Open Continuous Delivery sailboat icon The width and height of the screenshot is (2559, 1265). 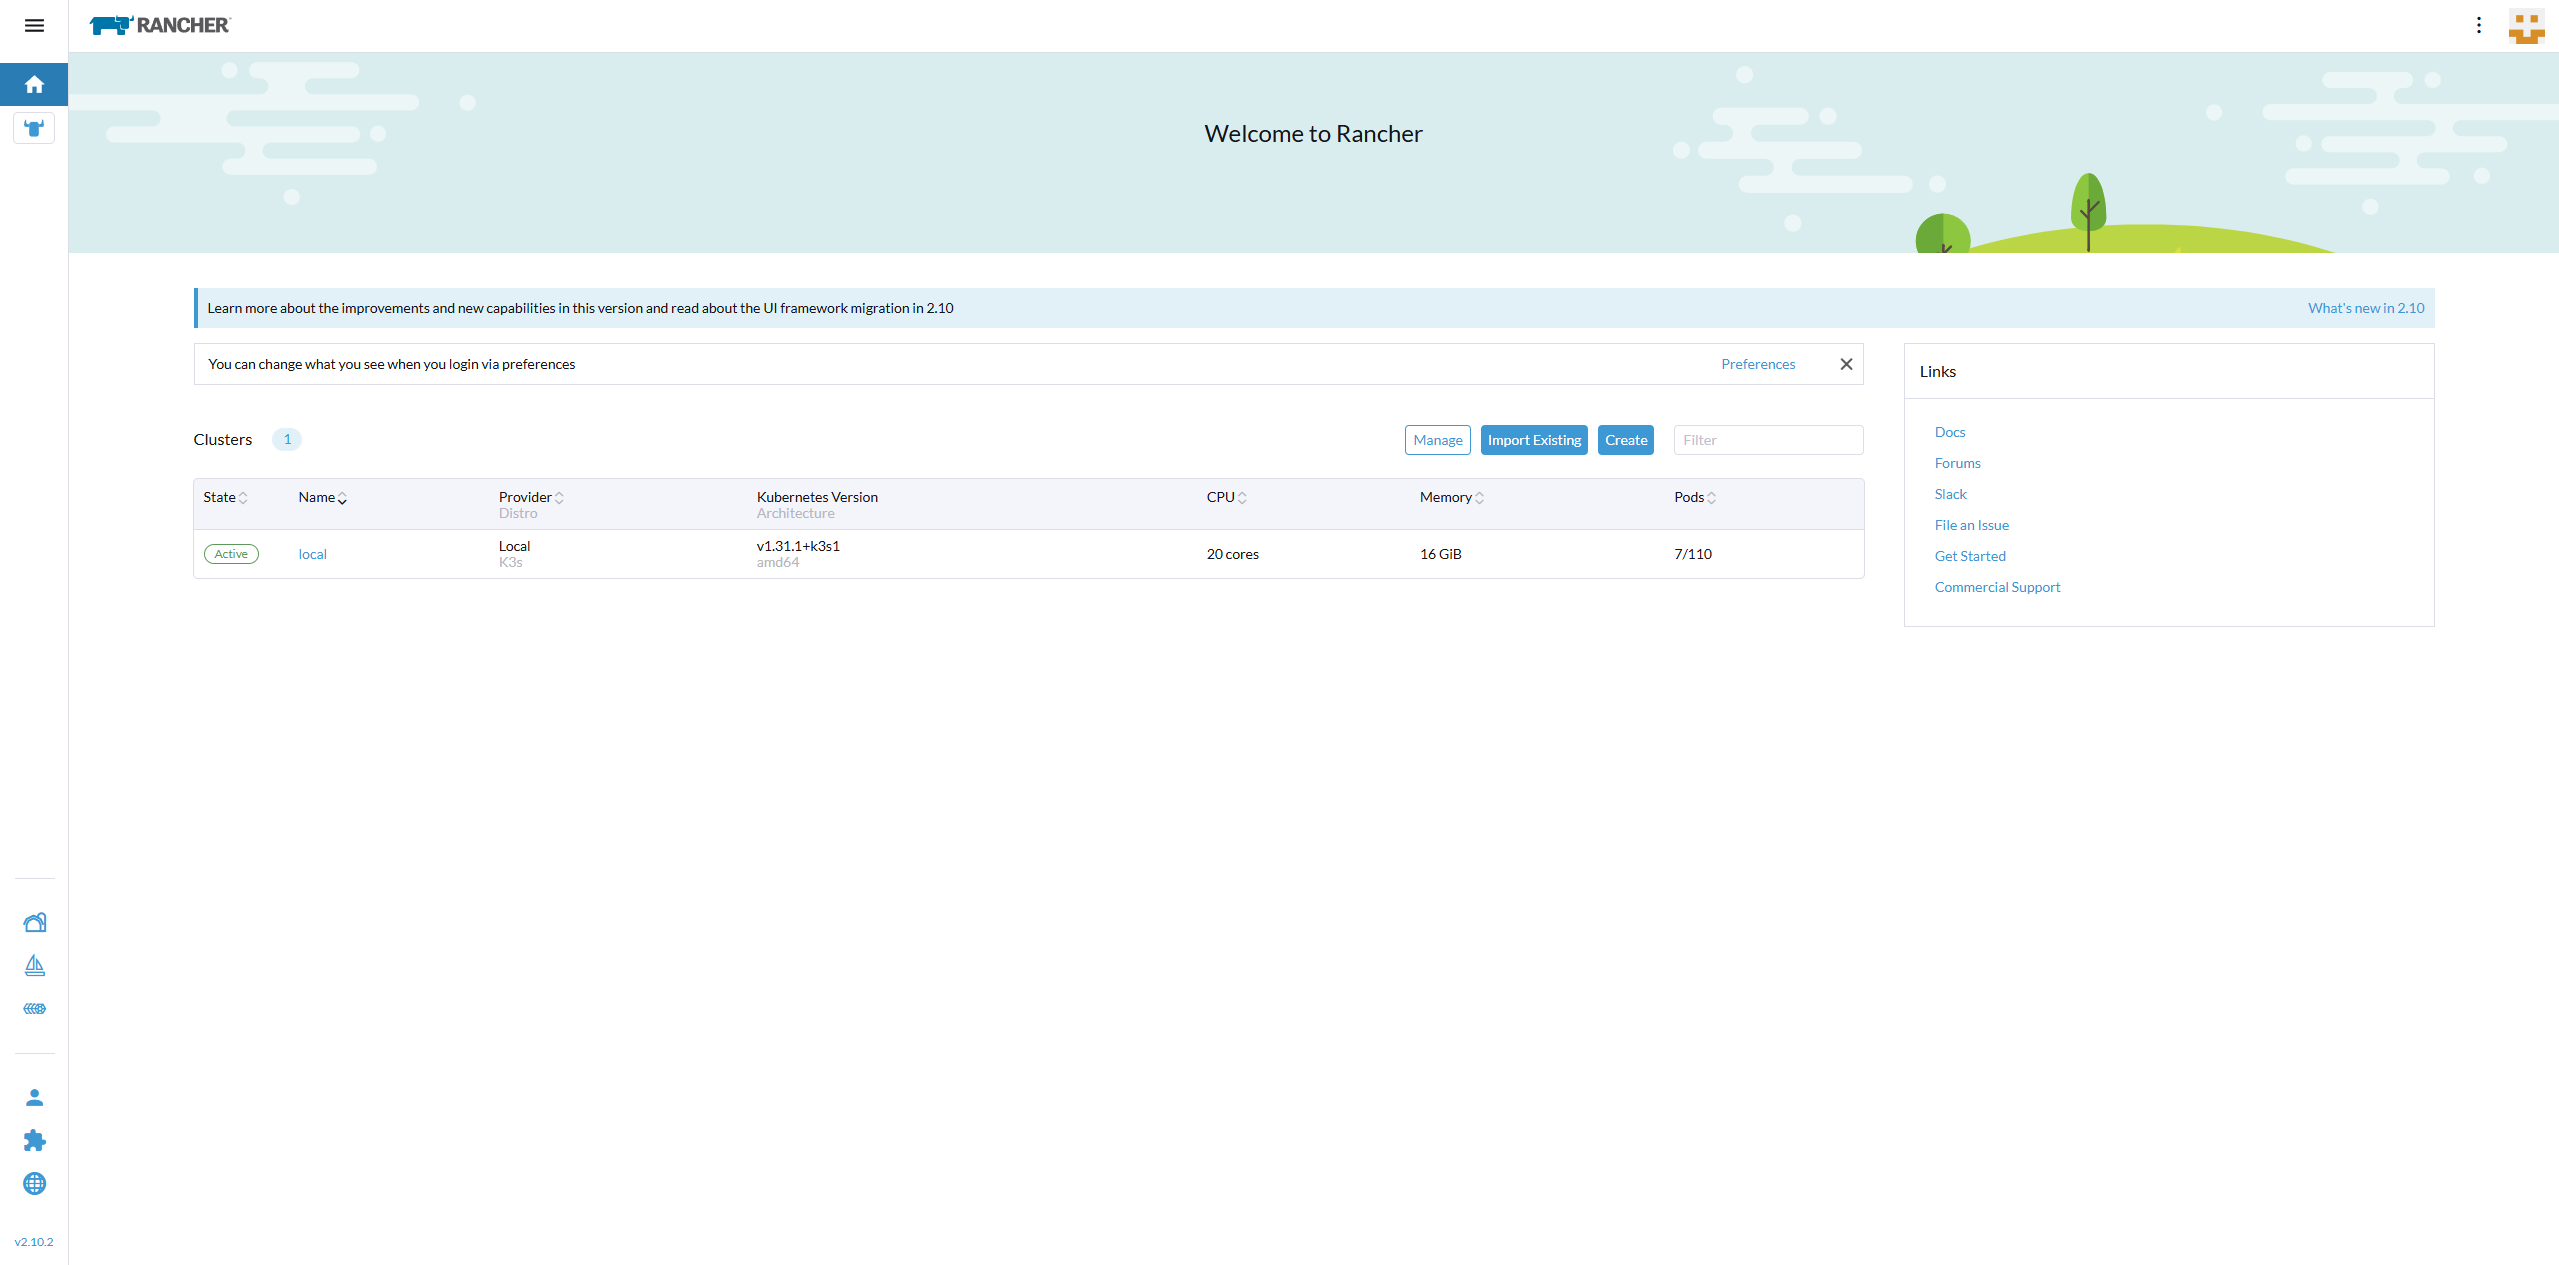[x=34, y=965]
